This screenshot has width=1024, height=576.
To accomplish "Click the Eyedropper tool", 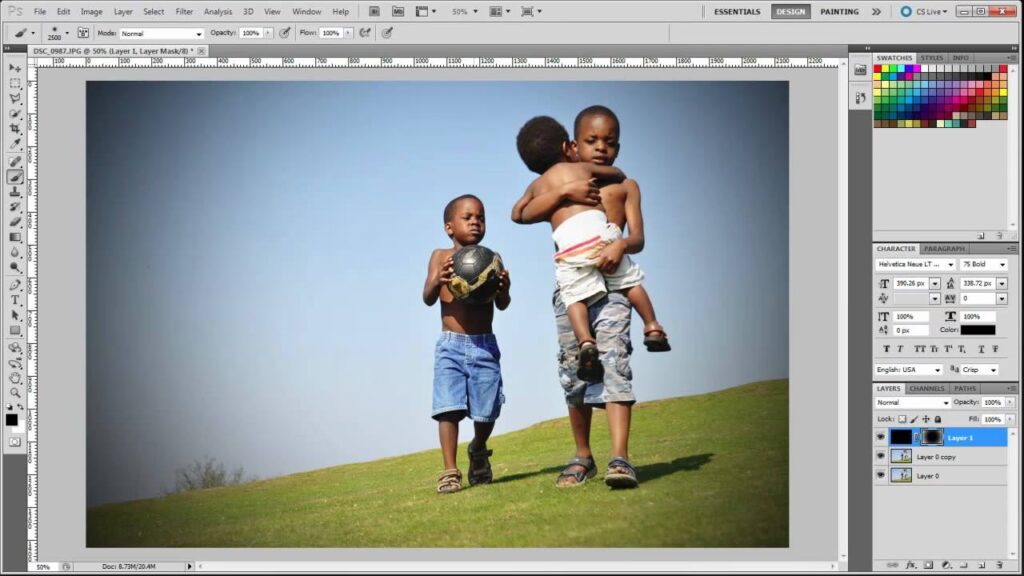I will point(15,145).
